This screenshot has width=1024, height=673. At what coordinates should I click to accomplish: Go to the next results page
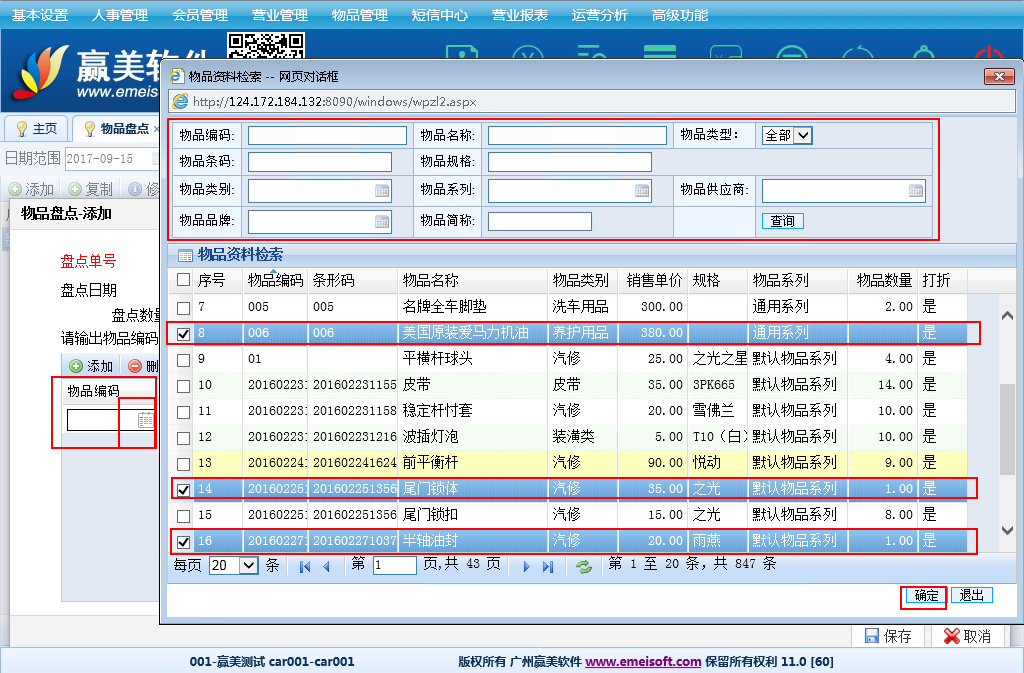click(526, 567)
